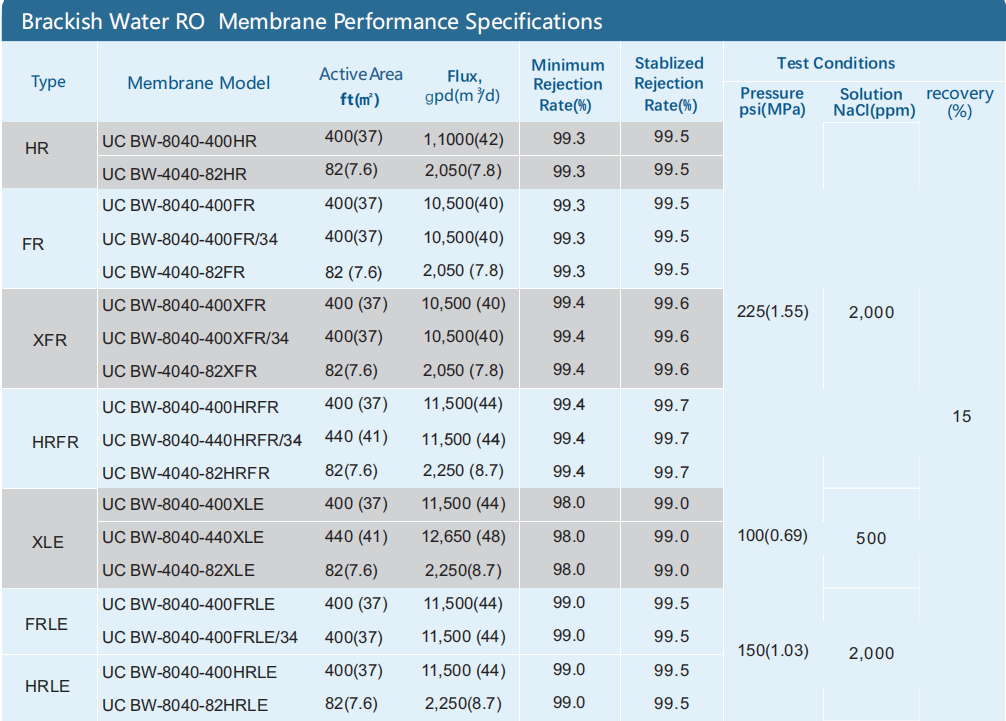
Task: Click the 'FRLE' type cell
Action: (x=46, y=624)
